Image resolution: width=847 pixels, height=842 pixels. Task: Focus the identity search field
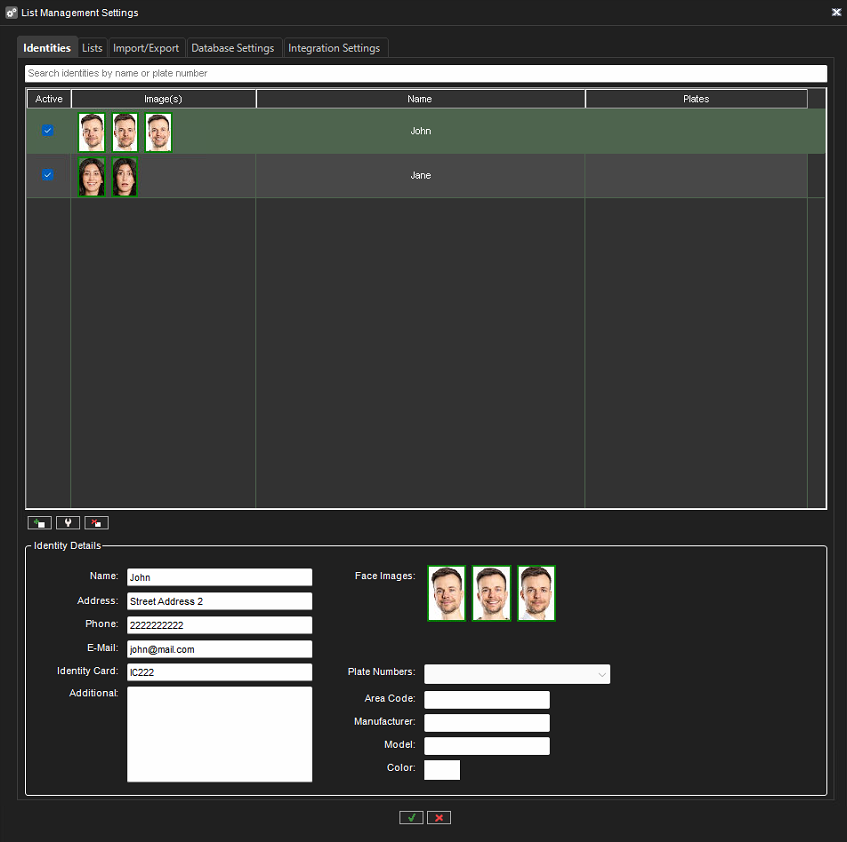(426, 73)
